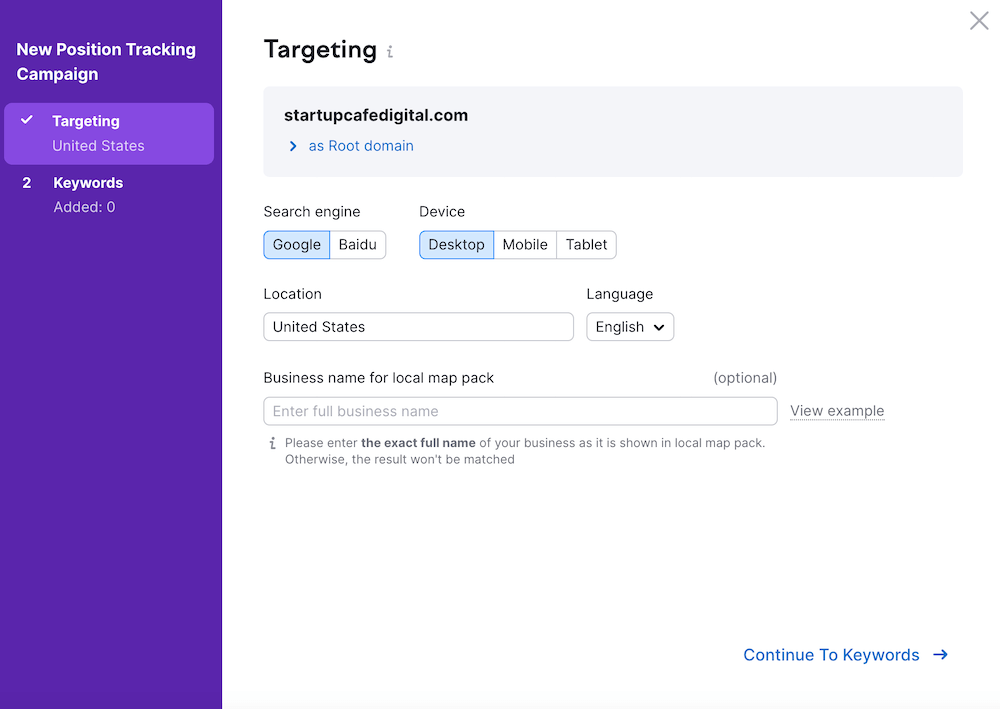The height and width of the screenshot is (709, 1000).
Task: Open the View example link
Action: point(837,411)
